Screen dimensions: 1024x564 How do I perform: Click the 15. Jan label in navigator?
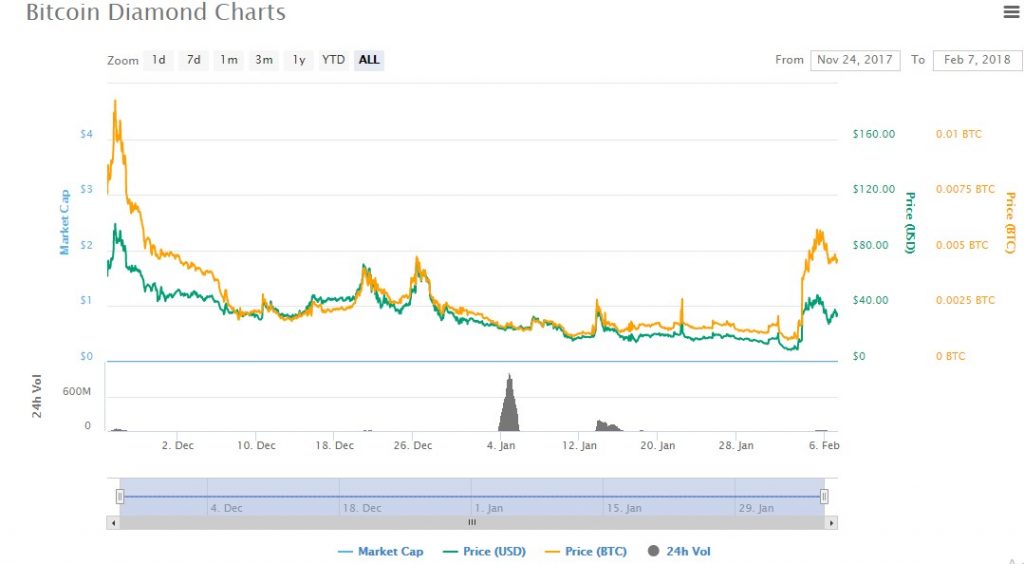(x=624, y=508)
